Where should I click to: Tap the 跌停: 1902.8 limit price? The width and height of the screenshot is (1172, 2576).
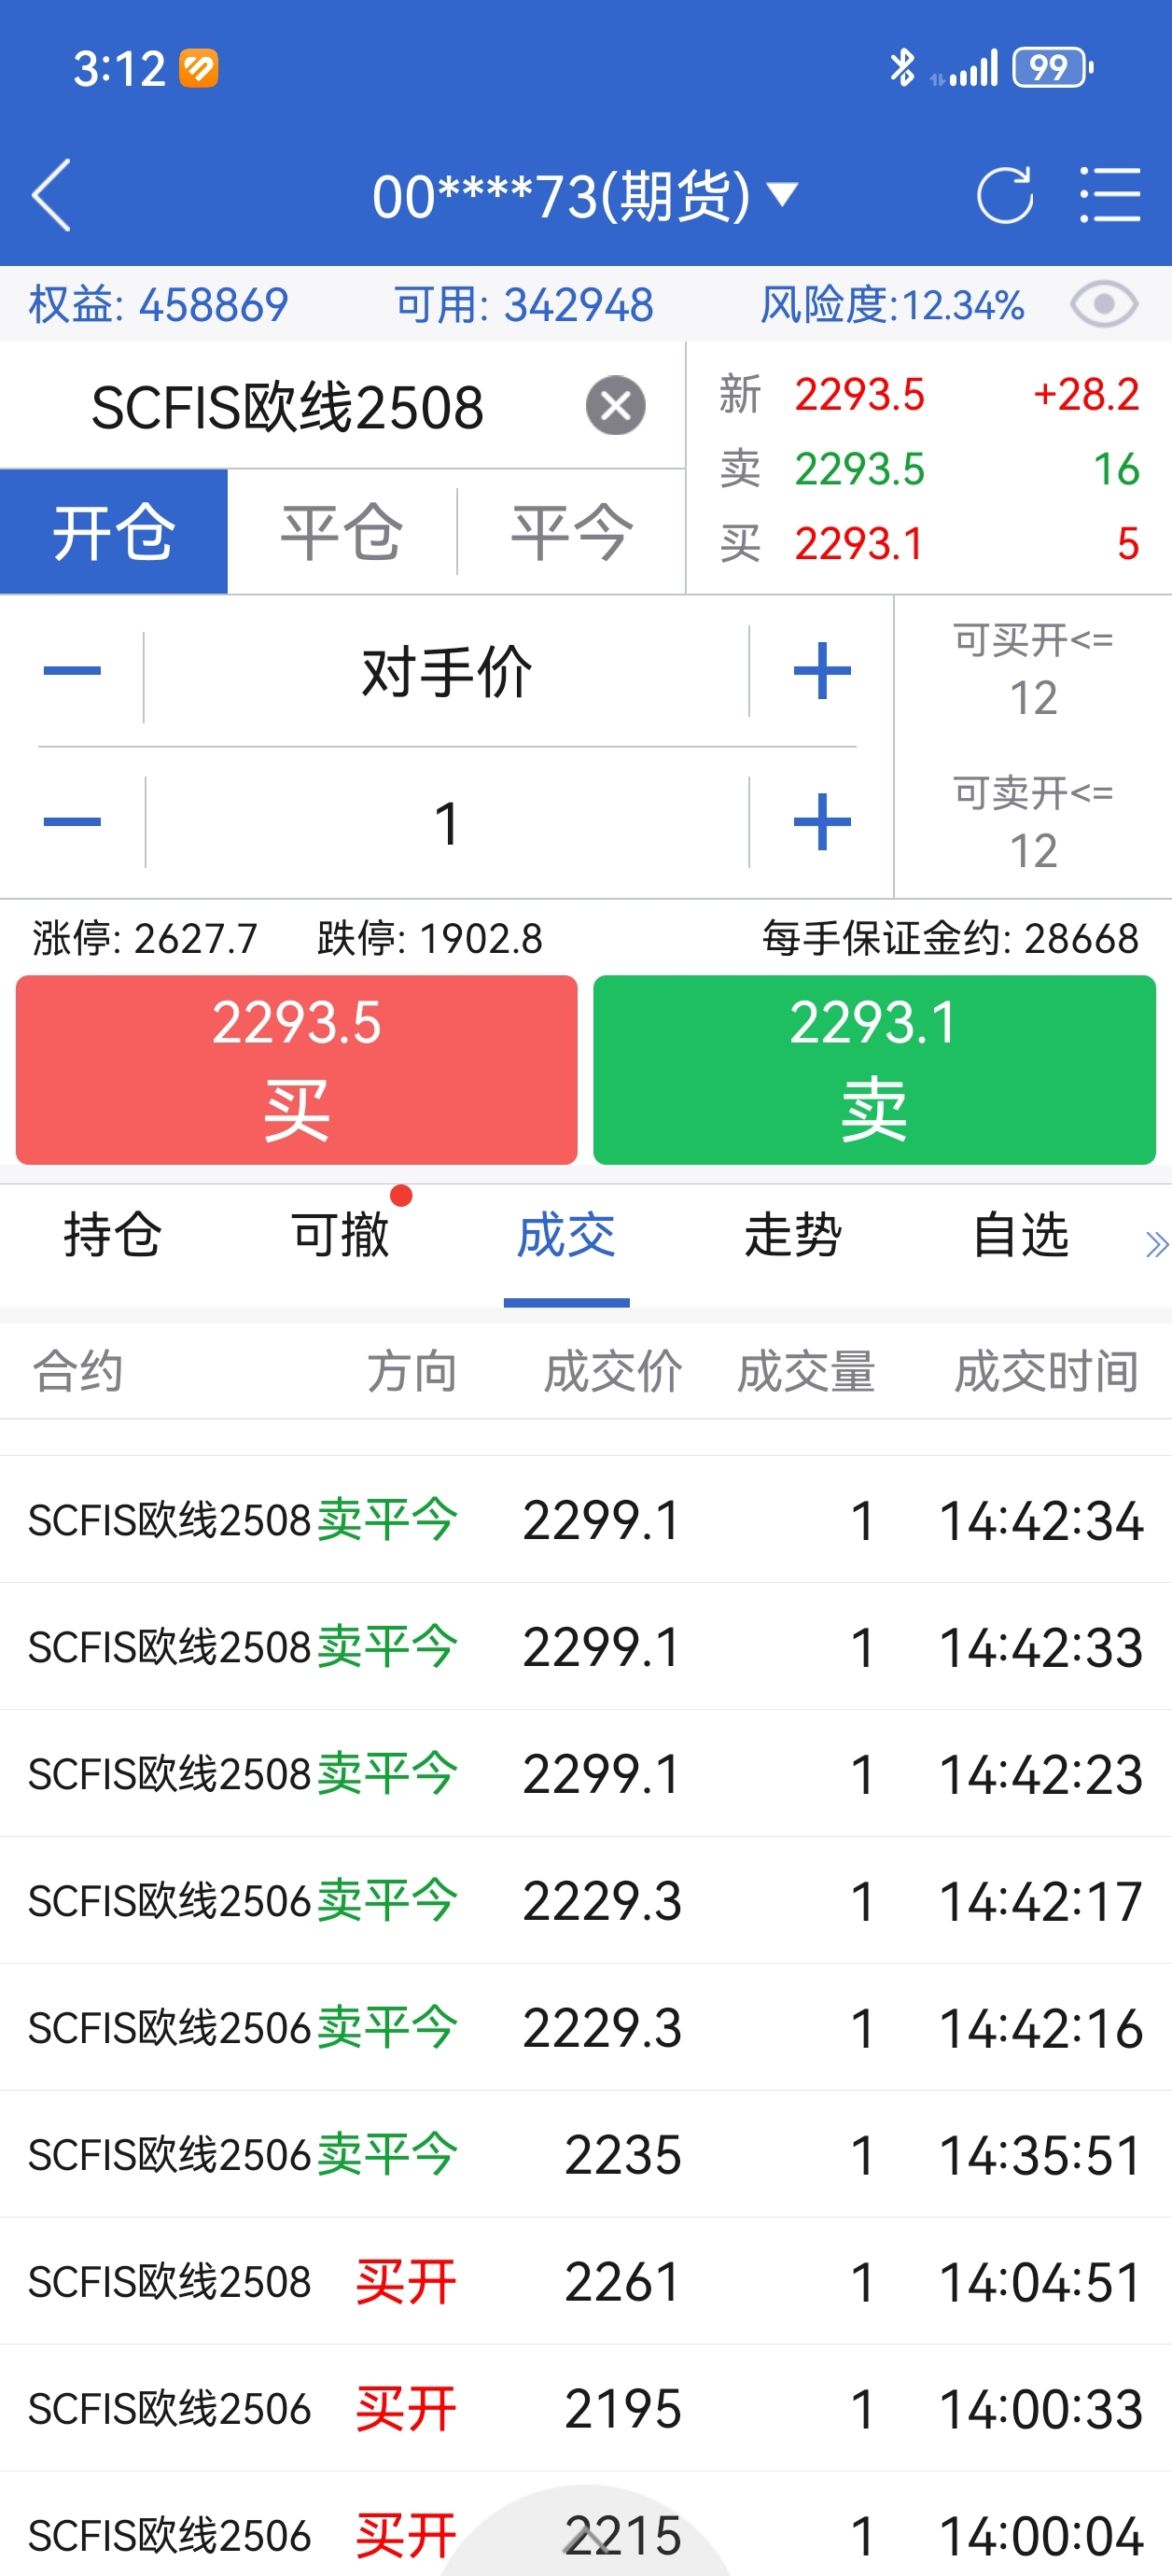pyautogui.click(x=430, y=938)
